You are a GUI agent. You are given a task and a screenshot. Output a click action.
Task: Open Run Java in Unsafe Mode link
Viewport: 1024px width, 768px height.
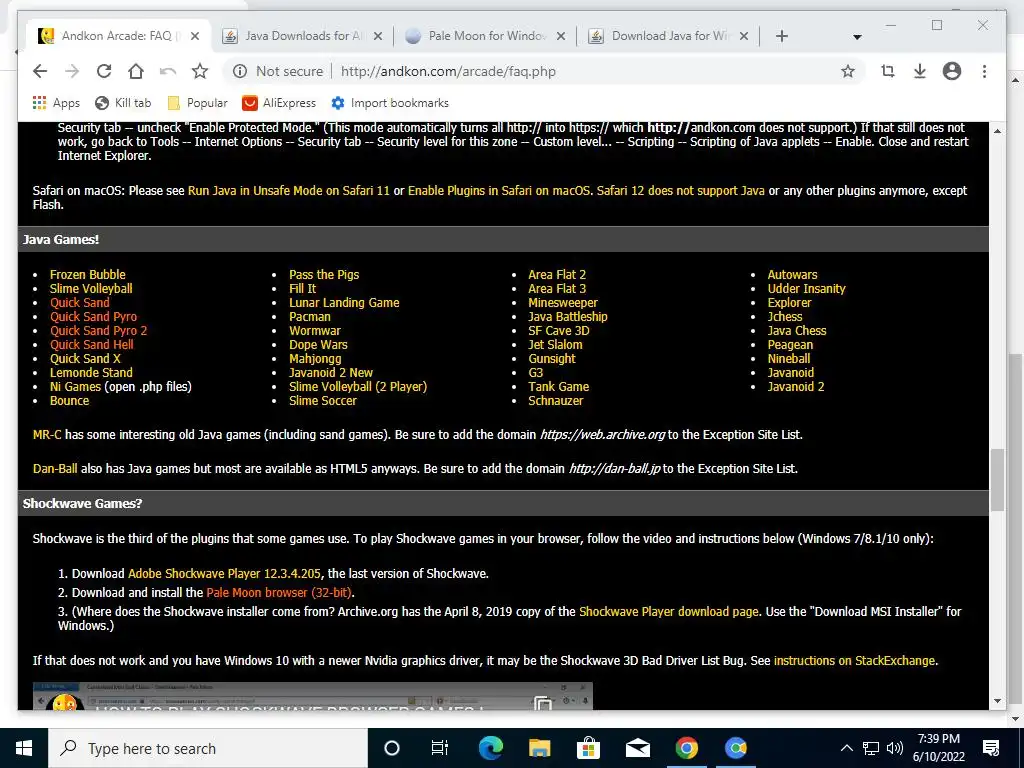[289, 191]
